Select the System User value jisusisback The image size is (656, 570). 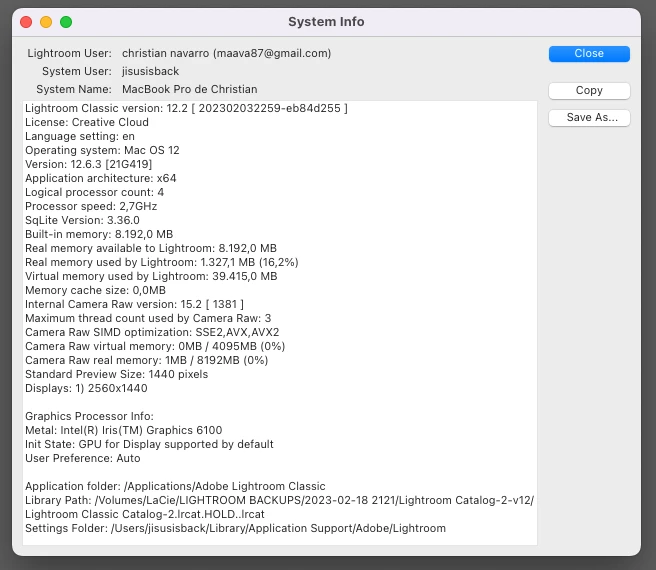(150, 72)
